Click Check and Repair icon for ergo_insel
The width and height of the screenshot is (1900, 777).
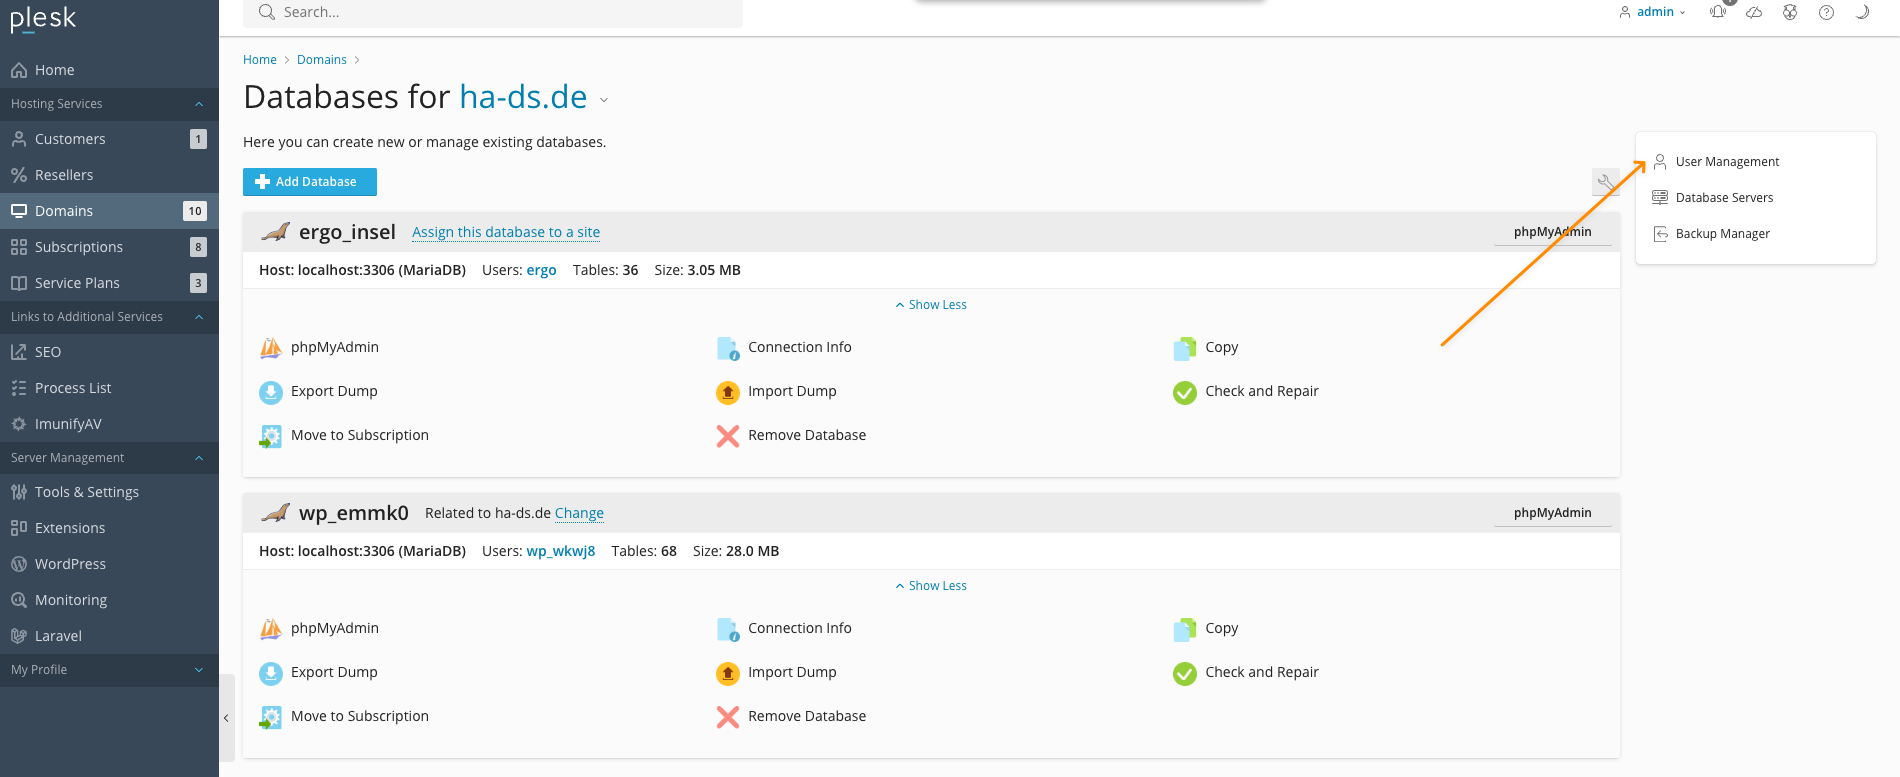point(1185,392)
